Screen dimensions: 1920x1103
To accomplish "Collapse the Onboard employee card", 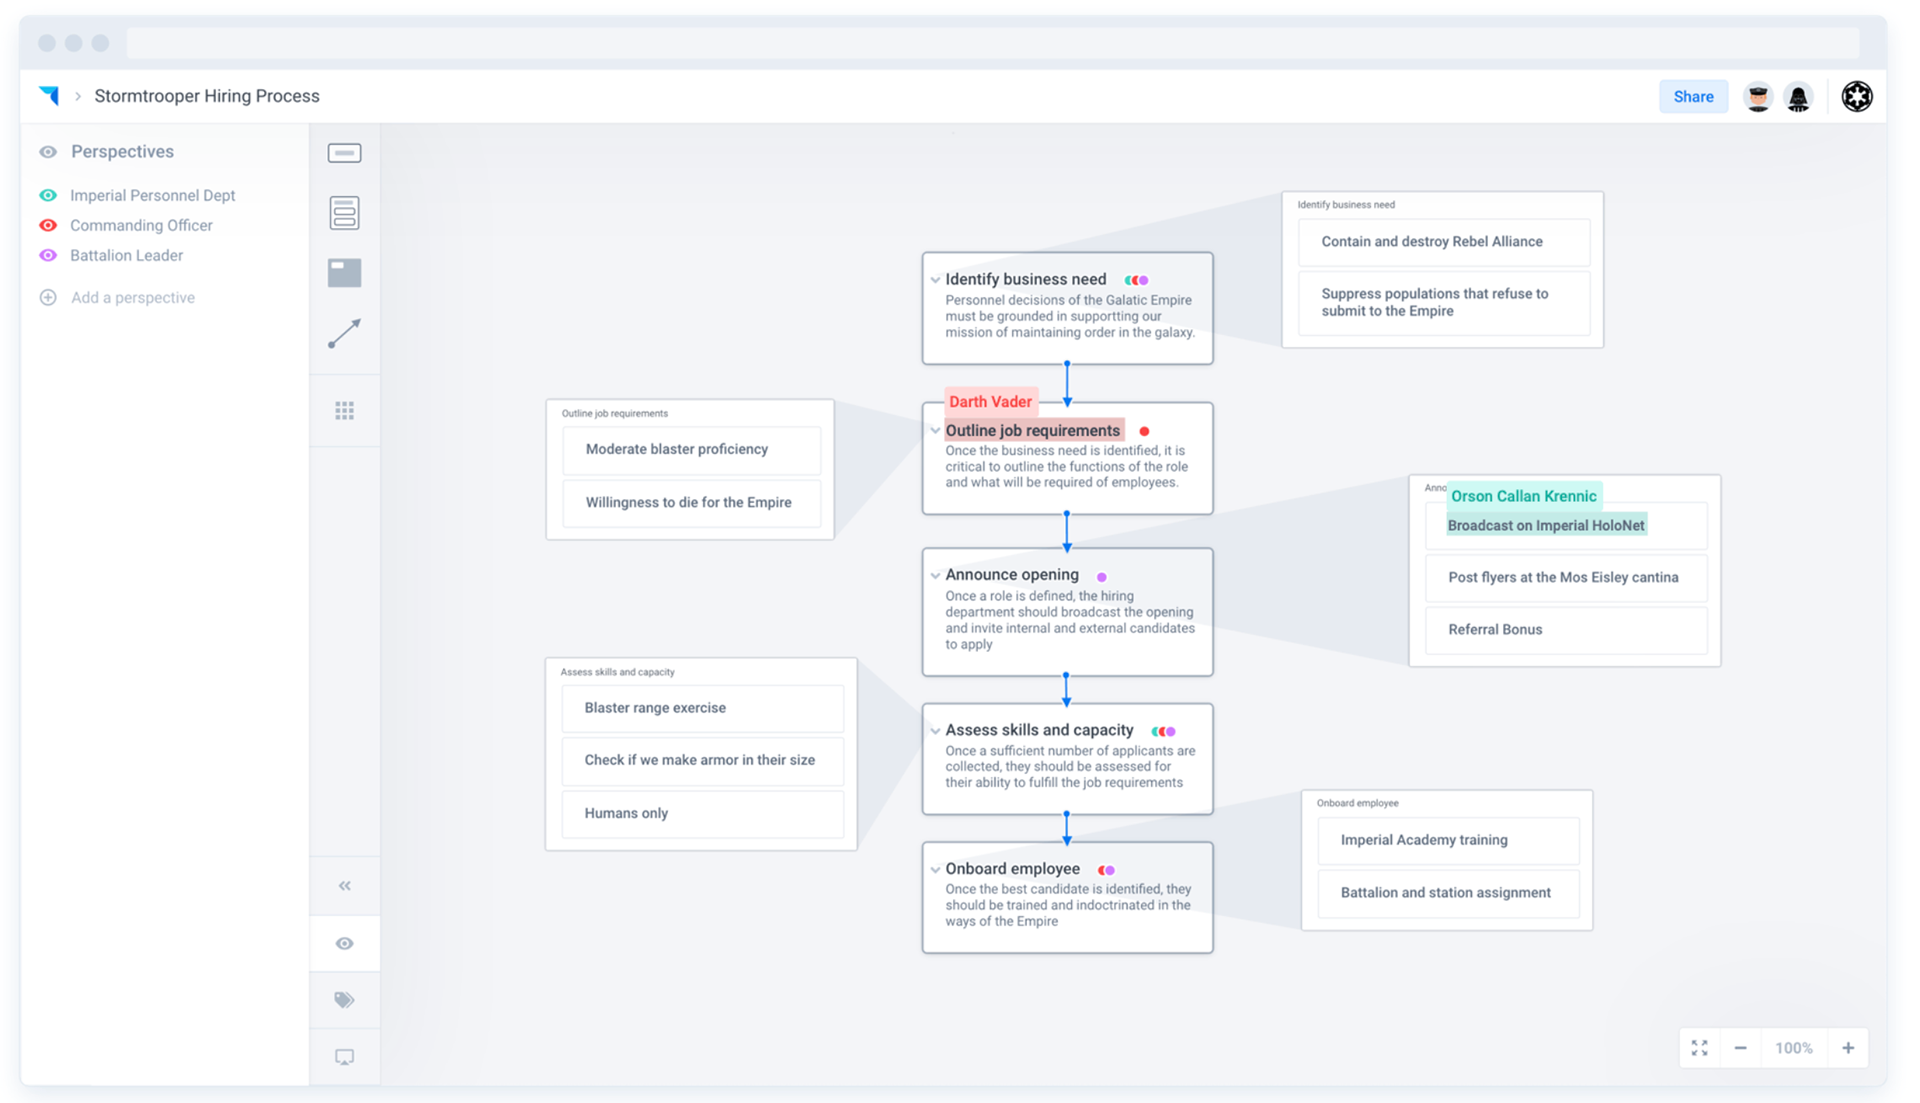I will [935, 869].
